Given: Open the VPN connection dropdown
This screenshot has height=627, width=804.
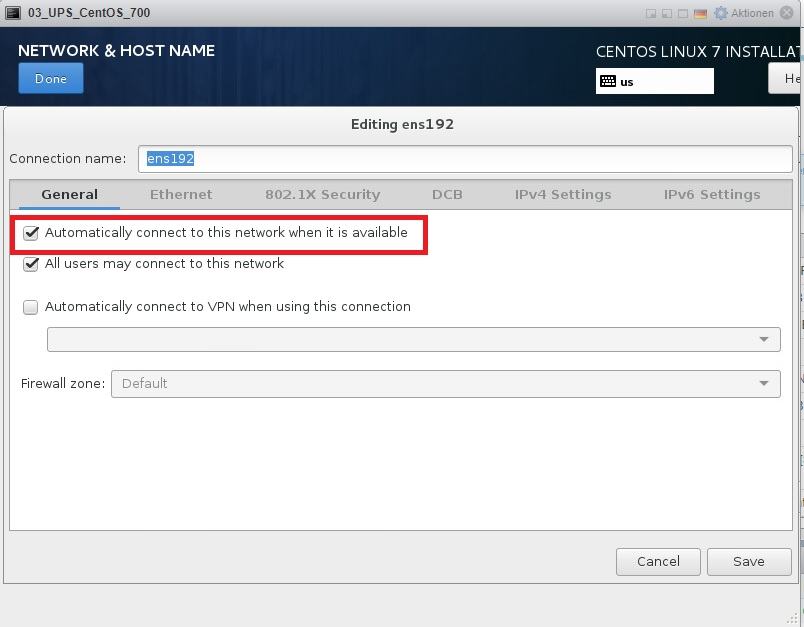Looking at the screenshot, I should [x=414, y=339].
